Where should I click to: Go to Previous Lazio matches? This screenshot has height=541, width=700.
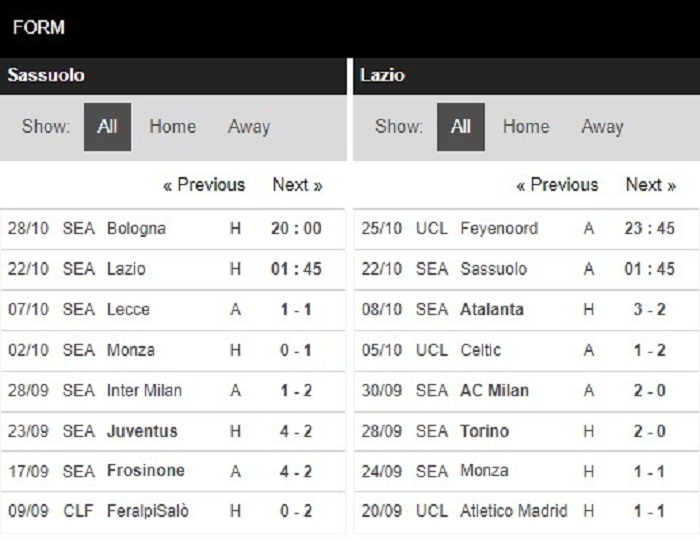(557, 185)
